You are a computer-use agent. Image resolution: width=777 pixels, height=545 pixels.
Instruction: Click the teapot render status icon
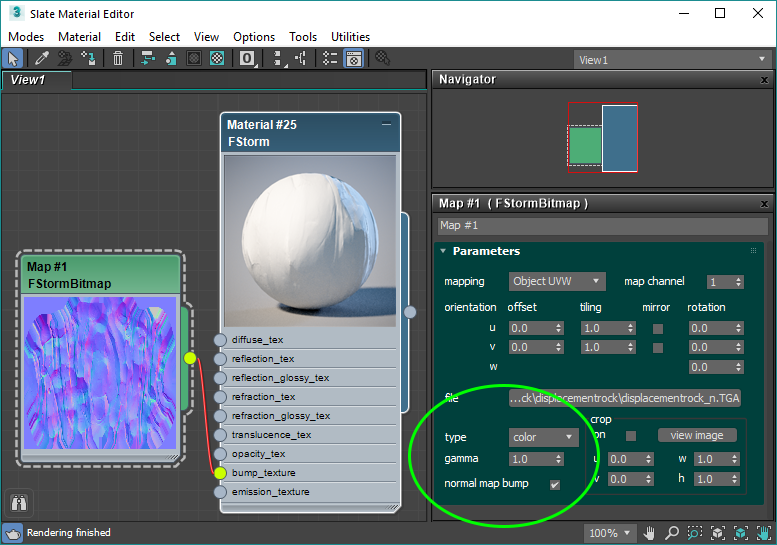point(12,533)
